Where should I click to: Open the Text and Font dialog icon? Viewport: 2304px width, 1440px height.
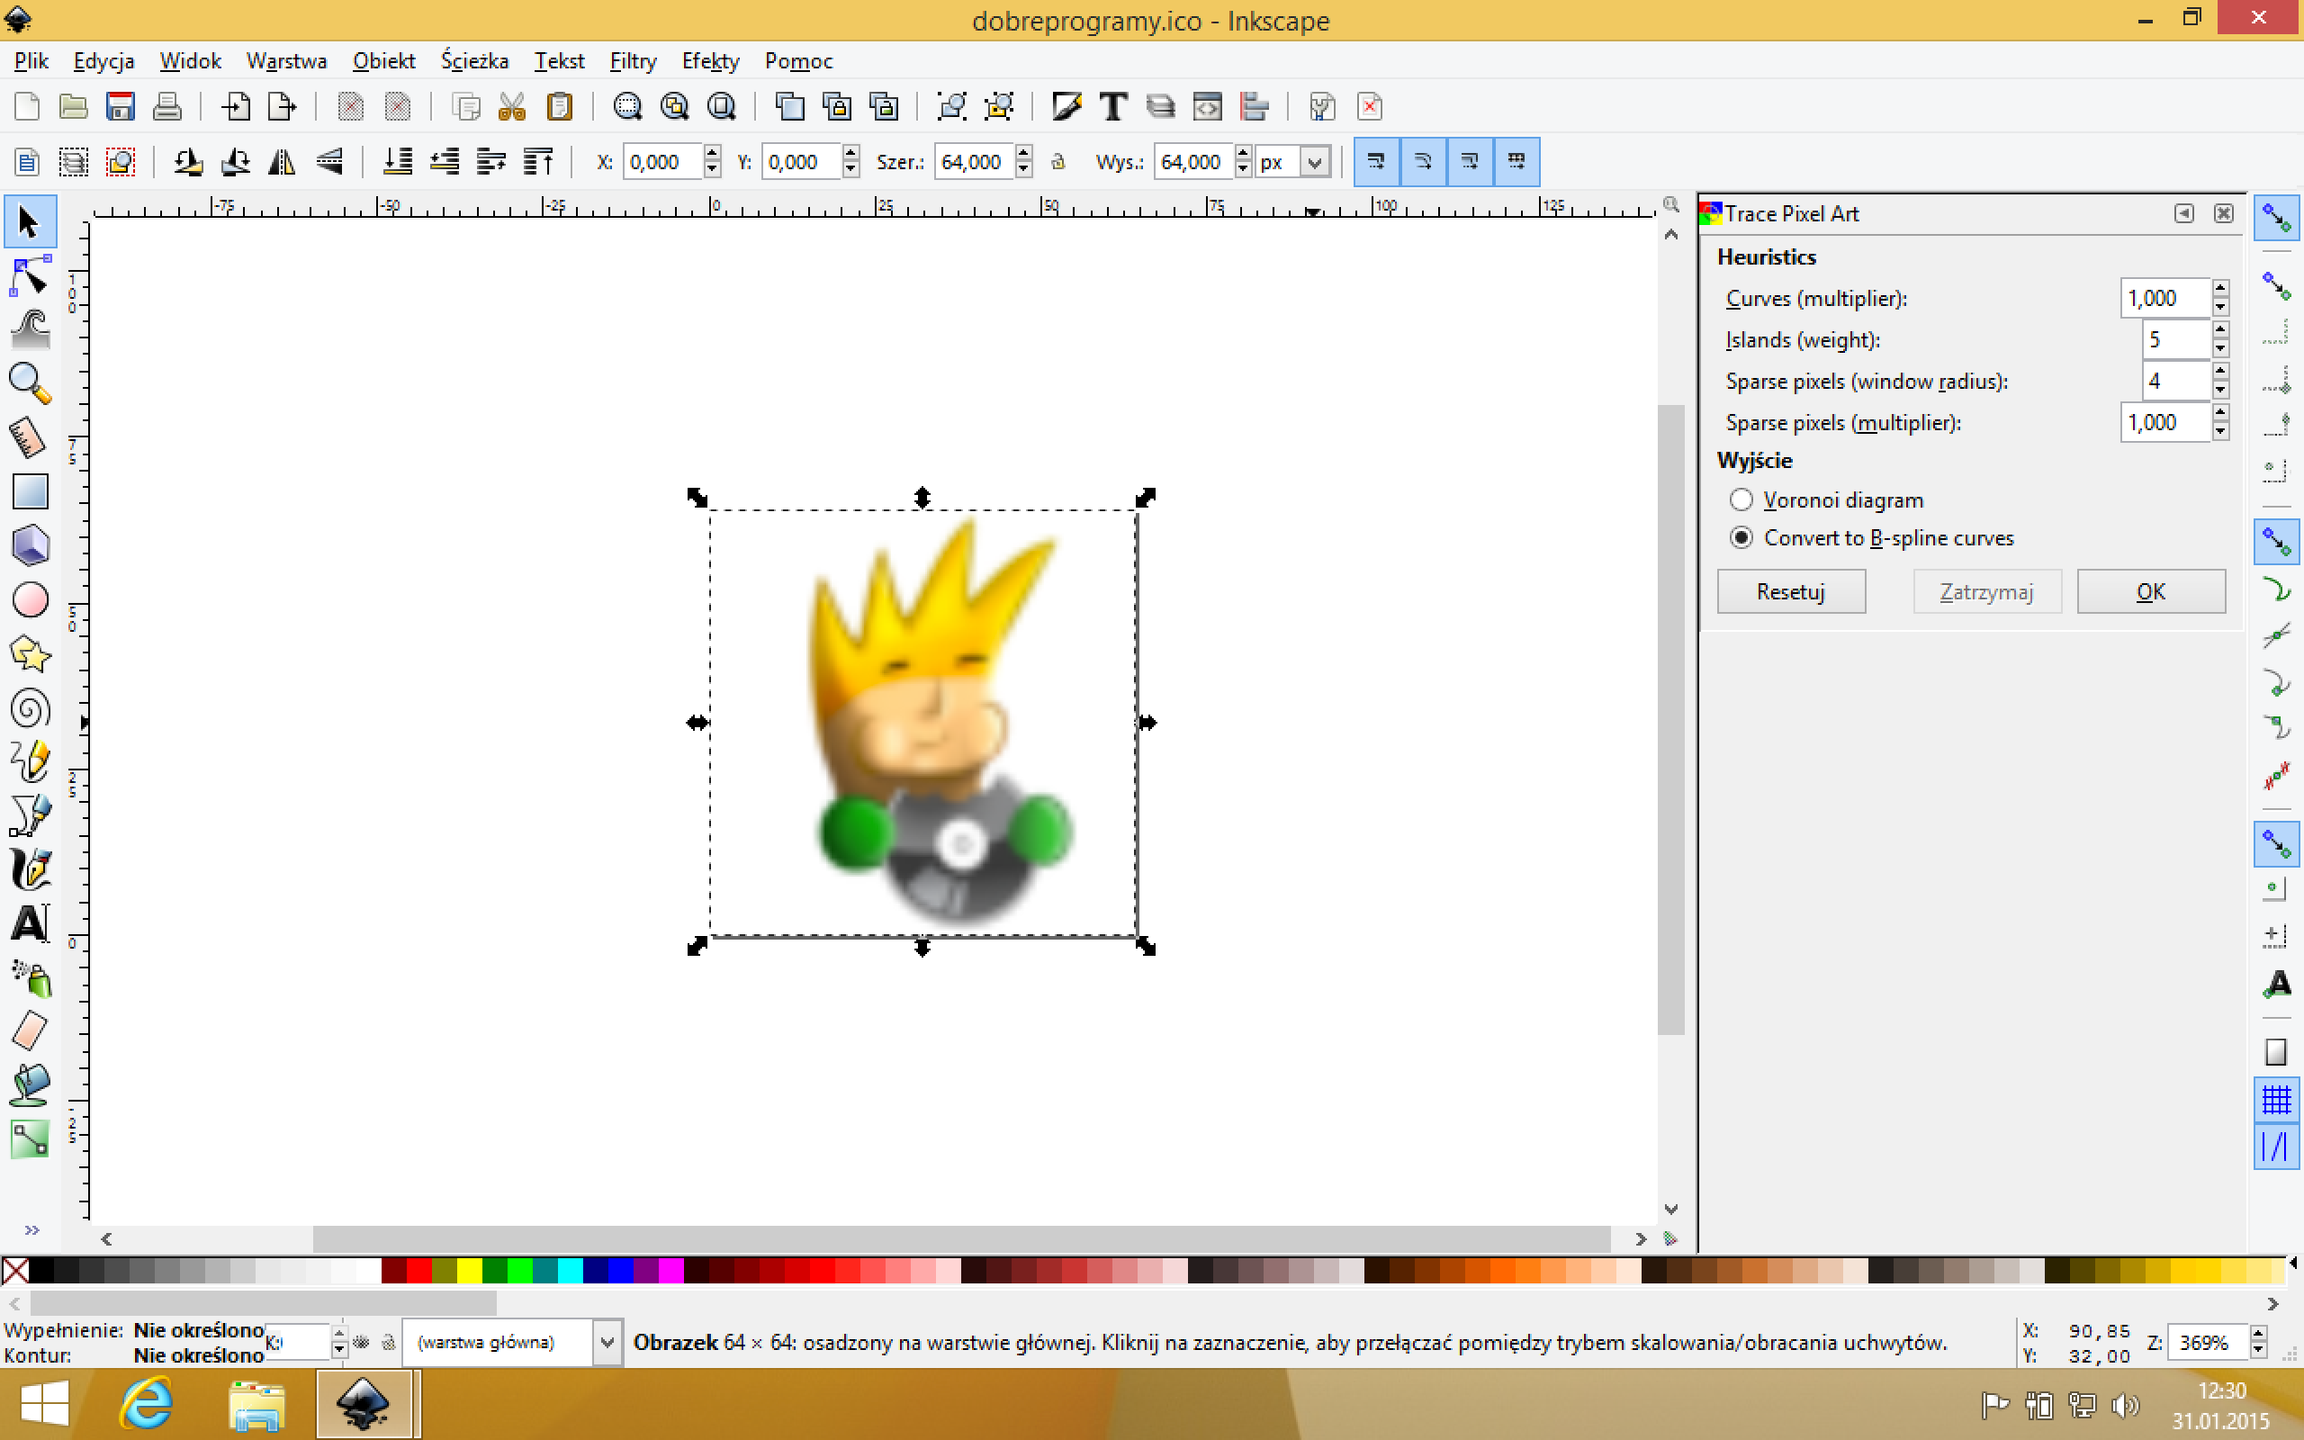click(x=1113, y=106)
